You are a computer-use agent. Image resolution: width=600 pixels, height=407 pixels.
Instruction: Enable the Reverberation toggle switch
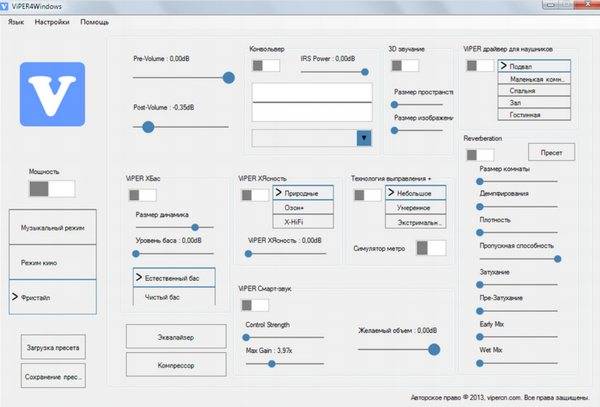coord(480,155)
